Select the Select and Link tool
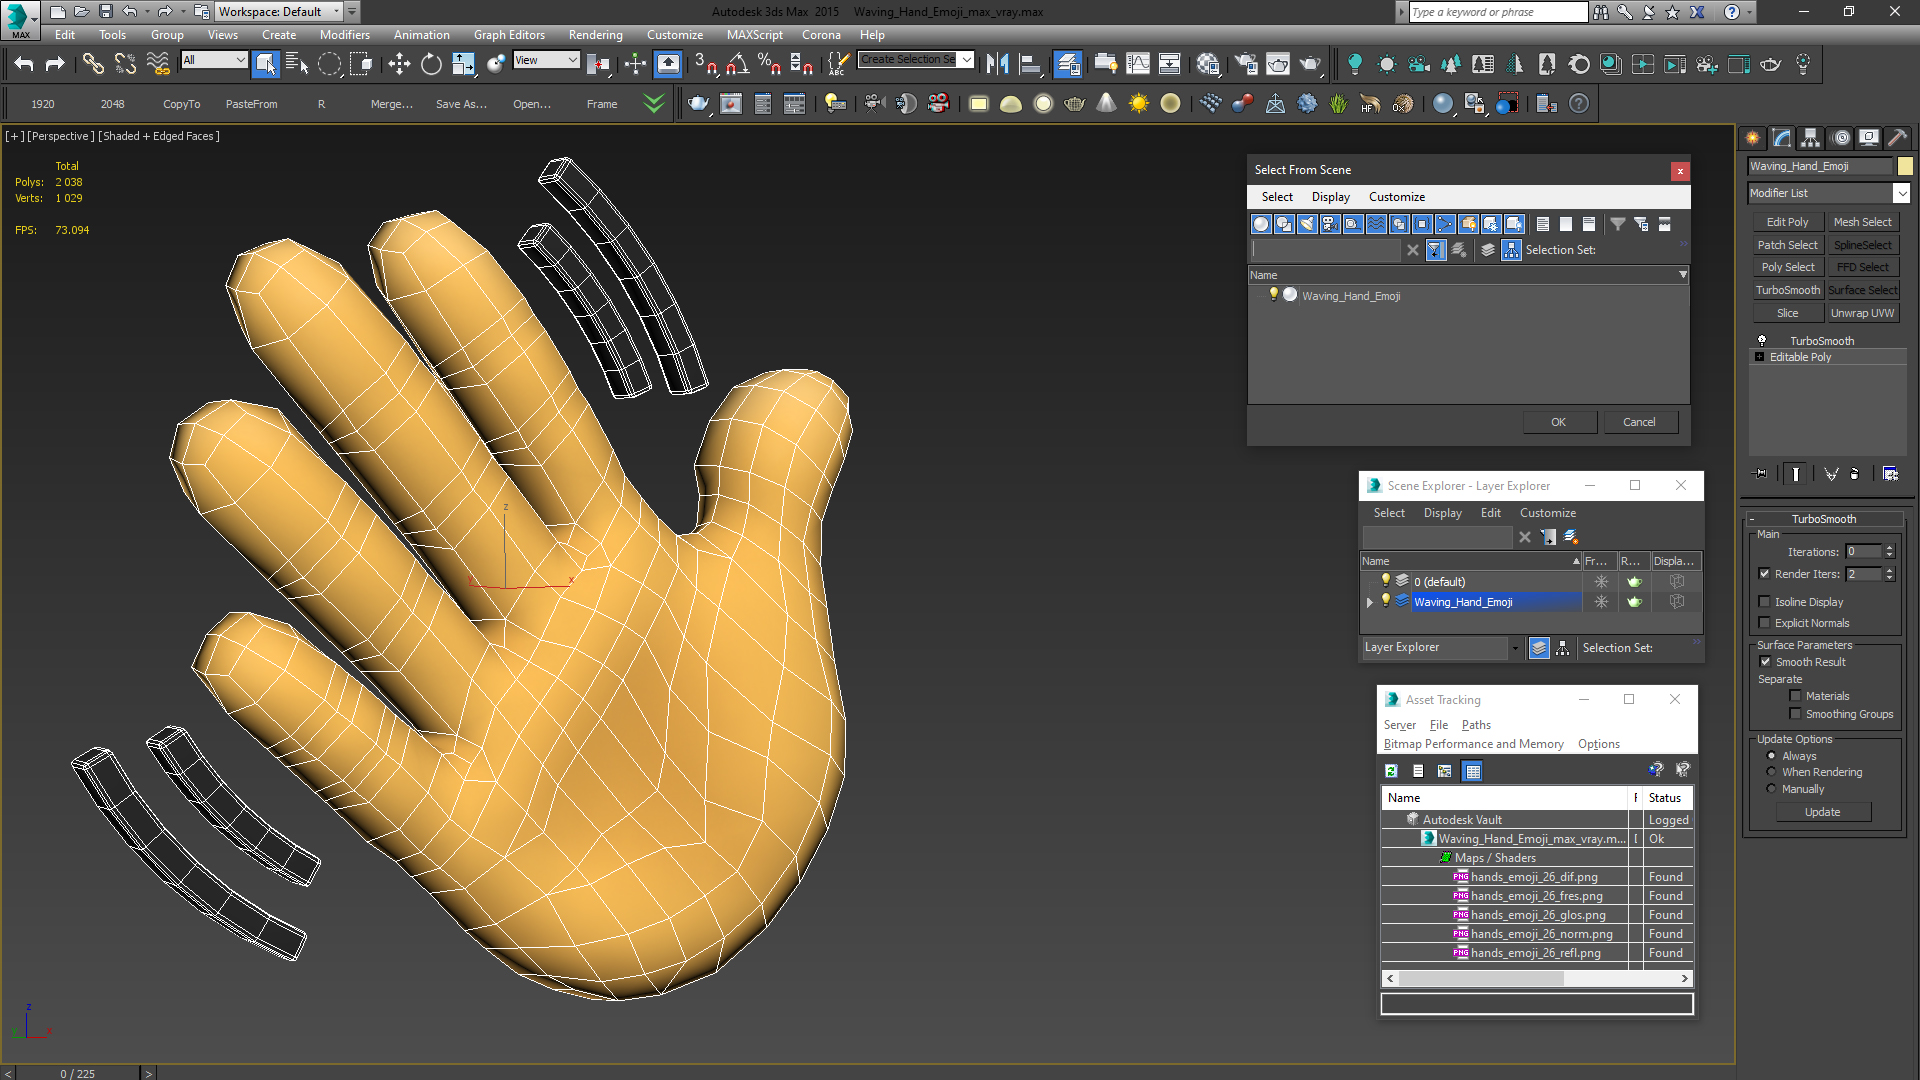The image size is (1920, 1080). pyautogui.click(x=93, y=64)
